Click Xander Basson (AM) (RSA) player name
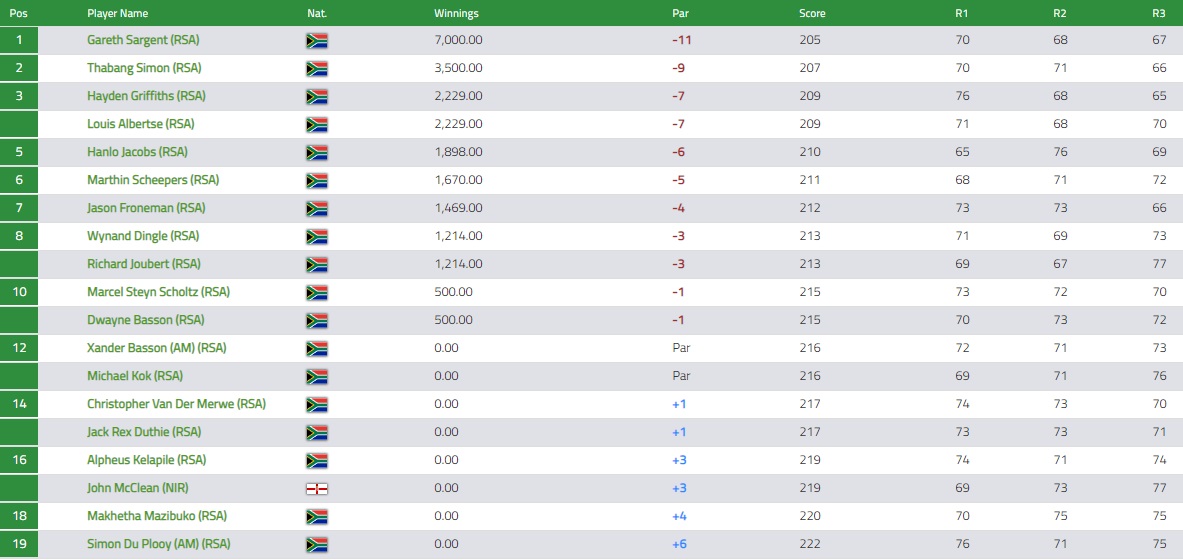 pyautogui.click(x=157, y=348)
